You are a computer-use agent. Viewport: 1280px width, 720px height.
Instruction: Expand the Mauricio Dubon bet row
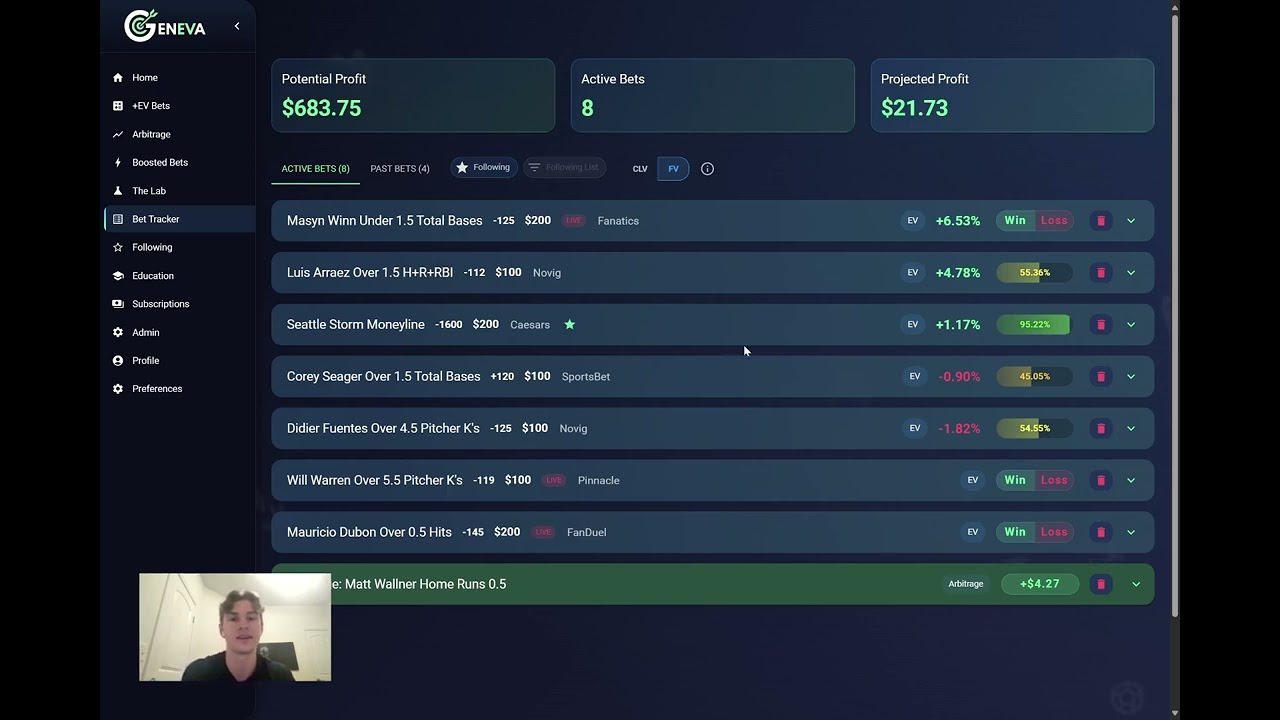(1131, 533)
